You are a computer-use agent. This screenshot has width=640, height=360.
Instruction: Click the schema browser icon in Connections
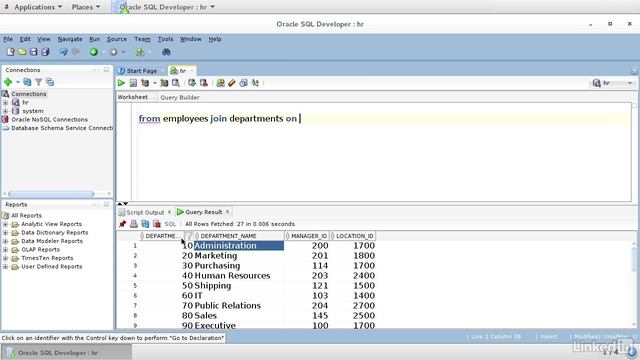pos(50,82)
